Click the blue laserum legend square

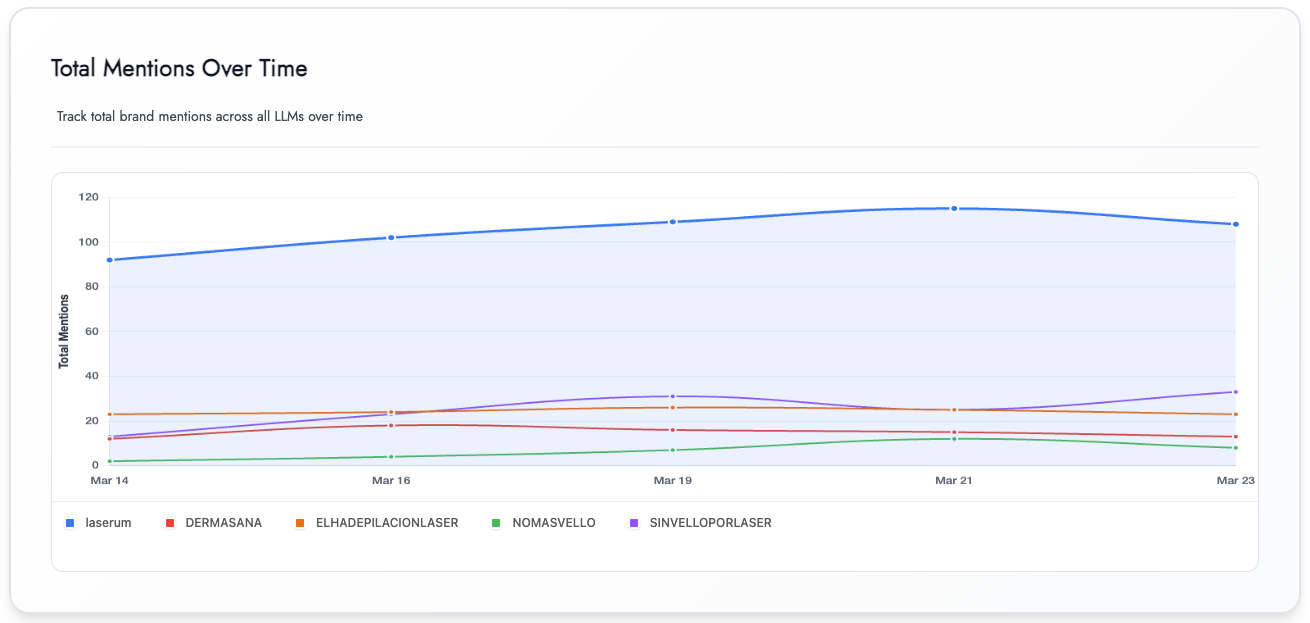tap(68, 522)
